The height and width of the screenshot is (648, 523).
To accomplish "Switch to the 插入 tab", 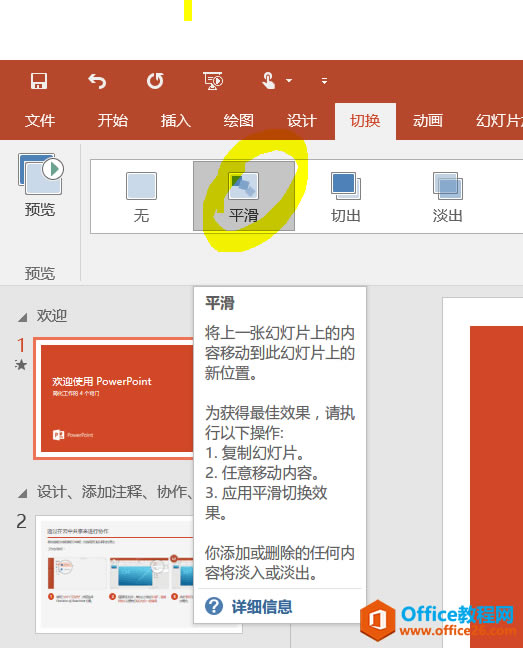I will [x=176, y=121].
